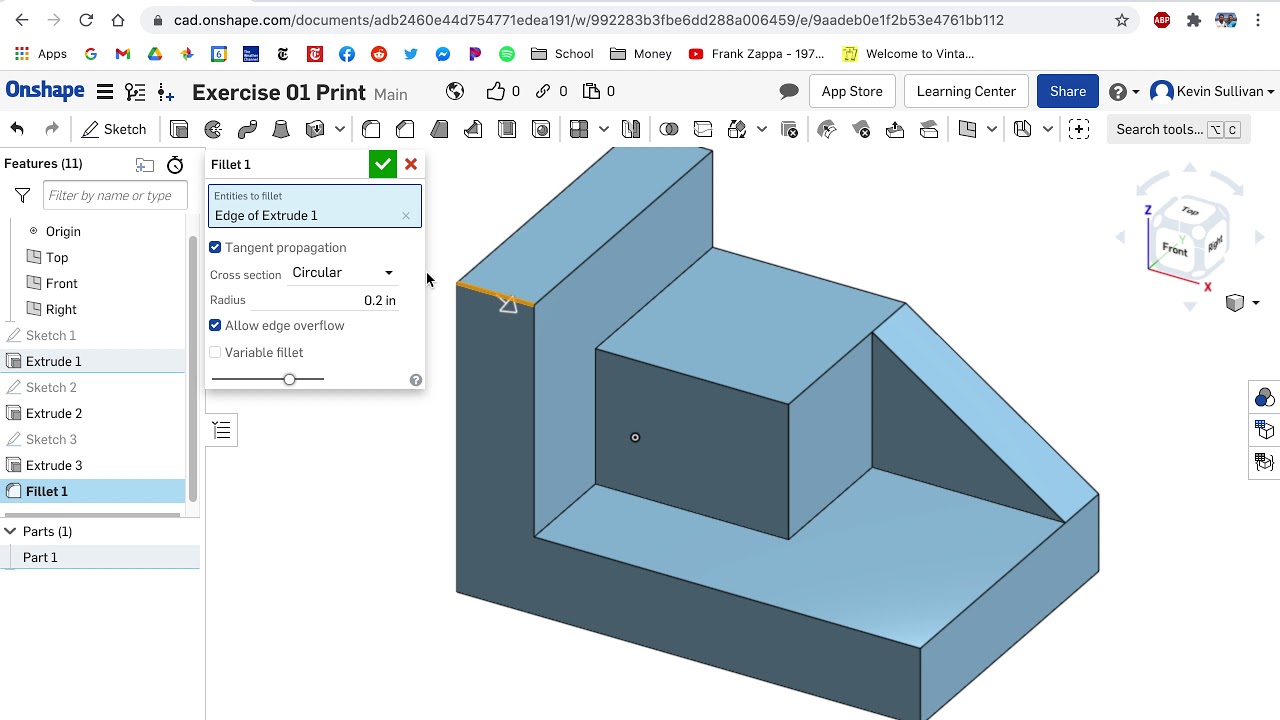Open the App Store button
The width and height of the screenshot is (1280, 720).
point(852,91)
